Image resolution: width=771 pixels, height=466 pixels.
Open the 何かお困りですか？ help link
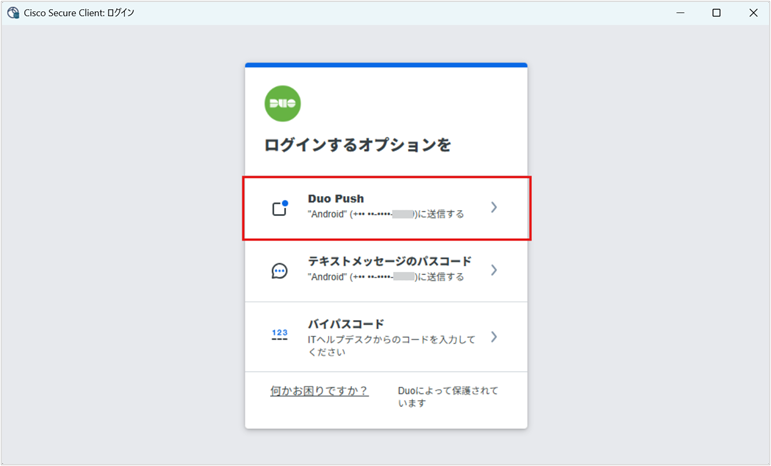319,391
